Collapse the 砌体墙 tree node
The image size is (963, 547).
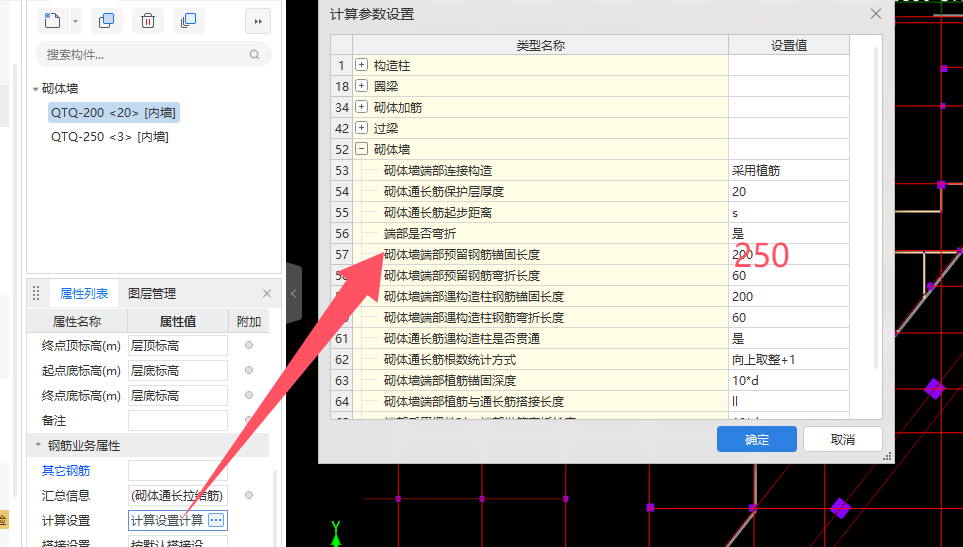pos(36,89)
